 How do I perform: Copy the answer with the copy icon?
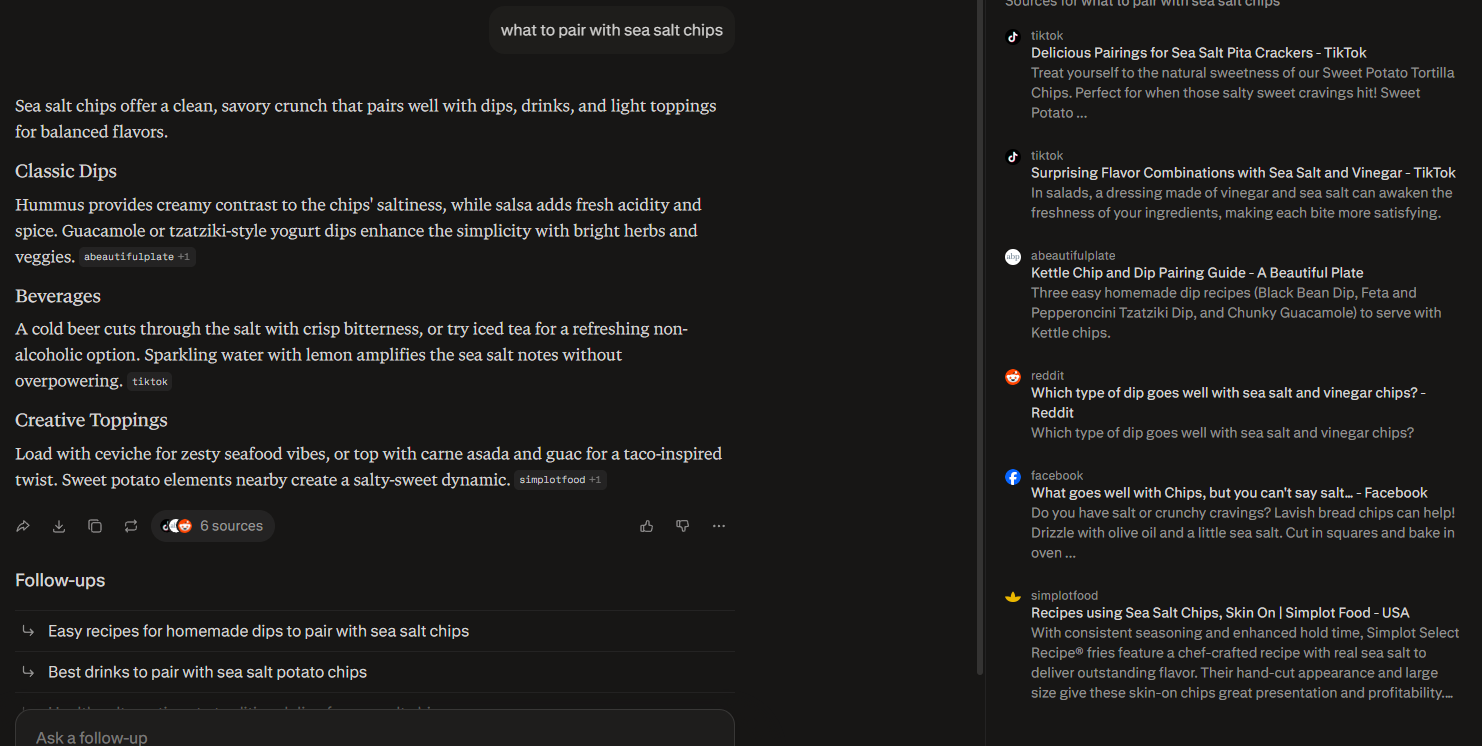[95, 526]
